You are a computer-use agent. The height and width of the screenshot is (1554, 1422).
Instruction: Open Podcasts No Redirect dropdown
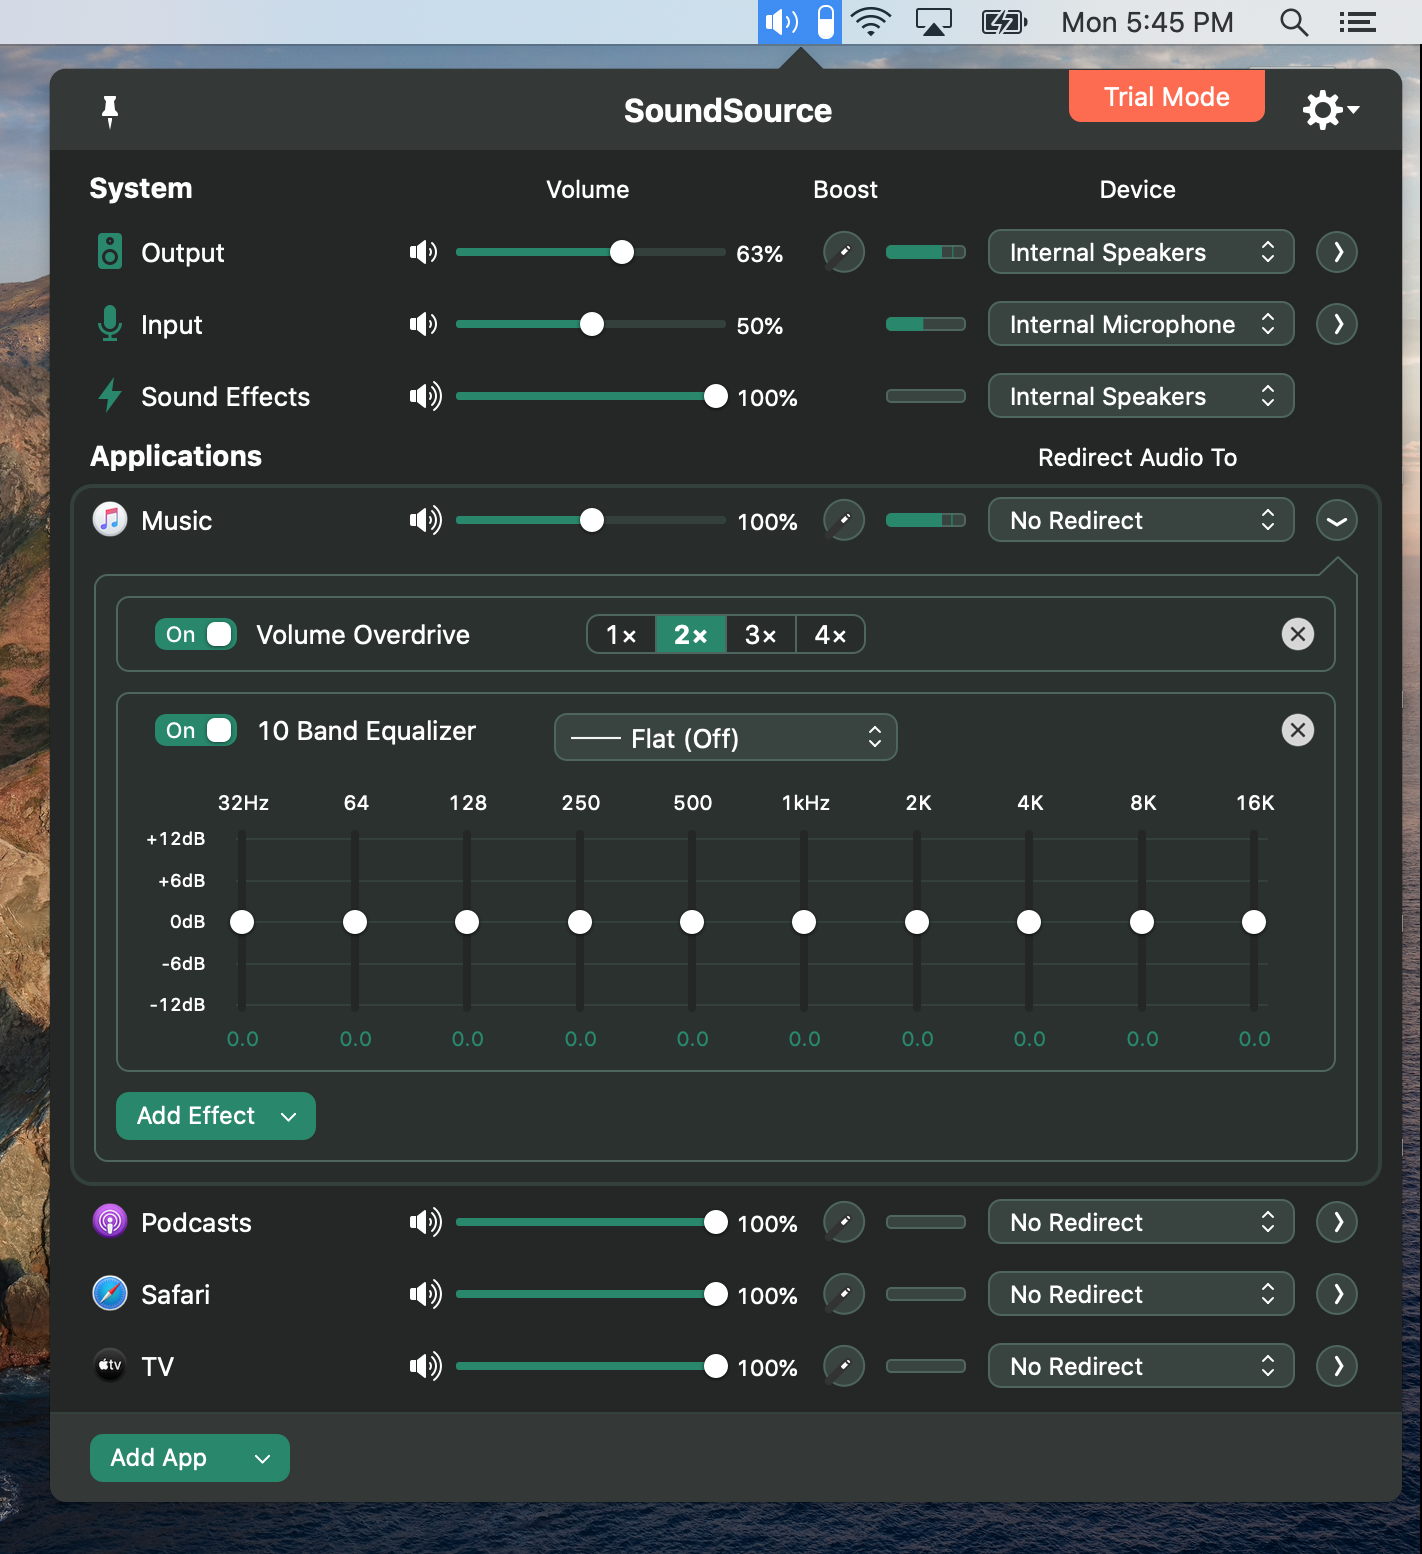pyautogui.click(x=1141, y=1222)
